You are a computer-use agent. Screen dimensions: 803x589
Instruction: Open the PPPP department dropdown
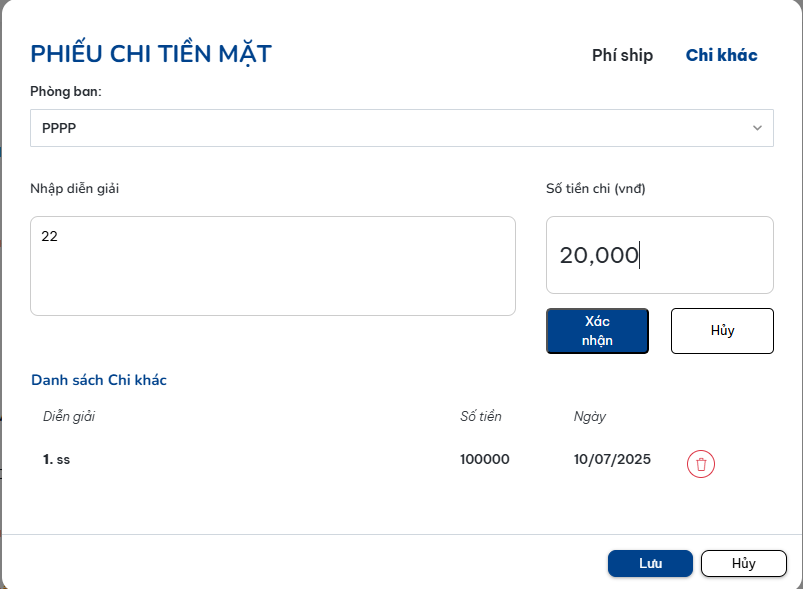(400, 128)
